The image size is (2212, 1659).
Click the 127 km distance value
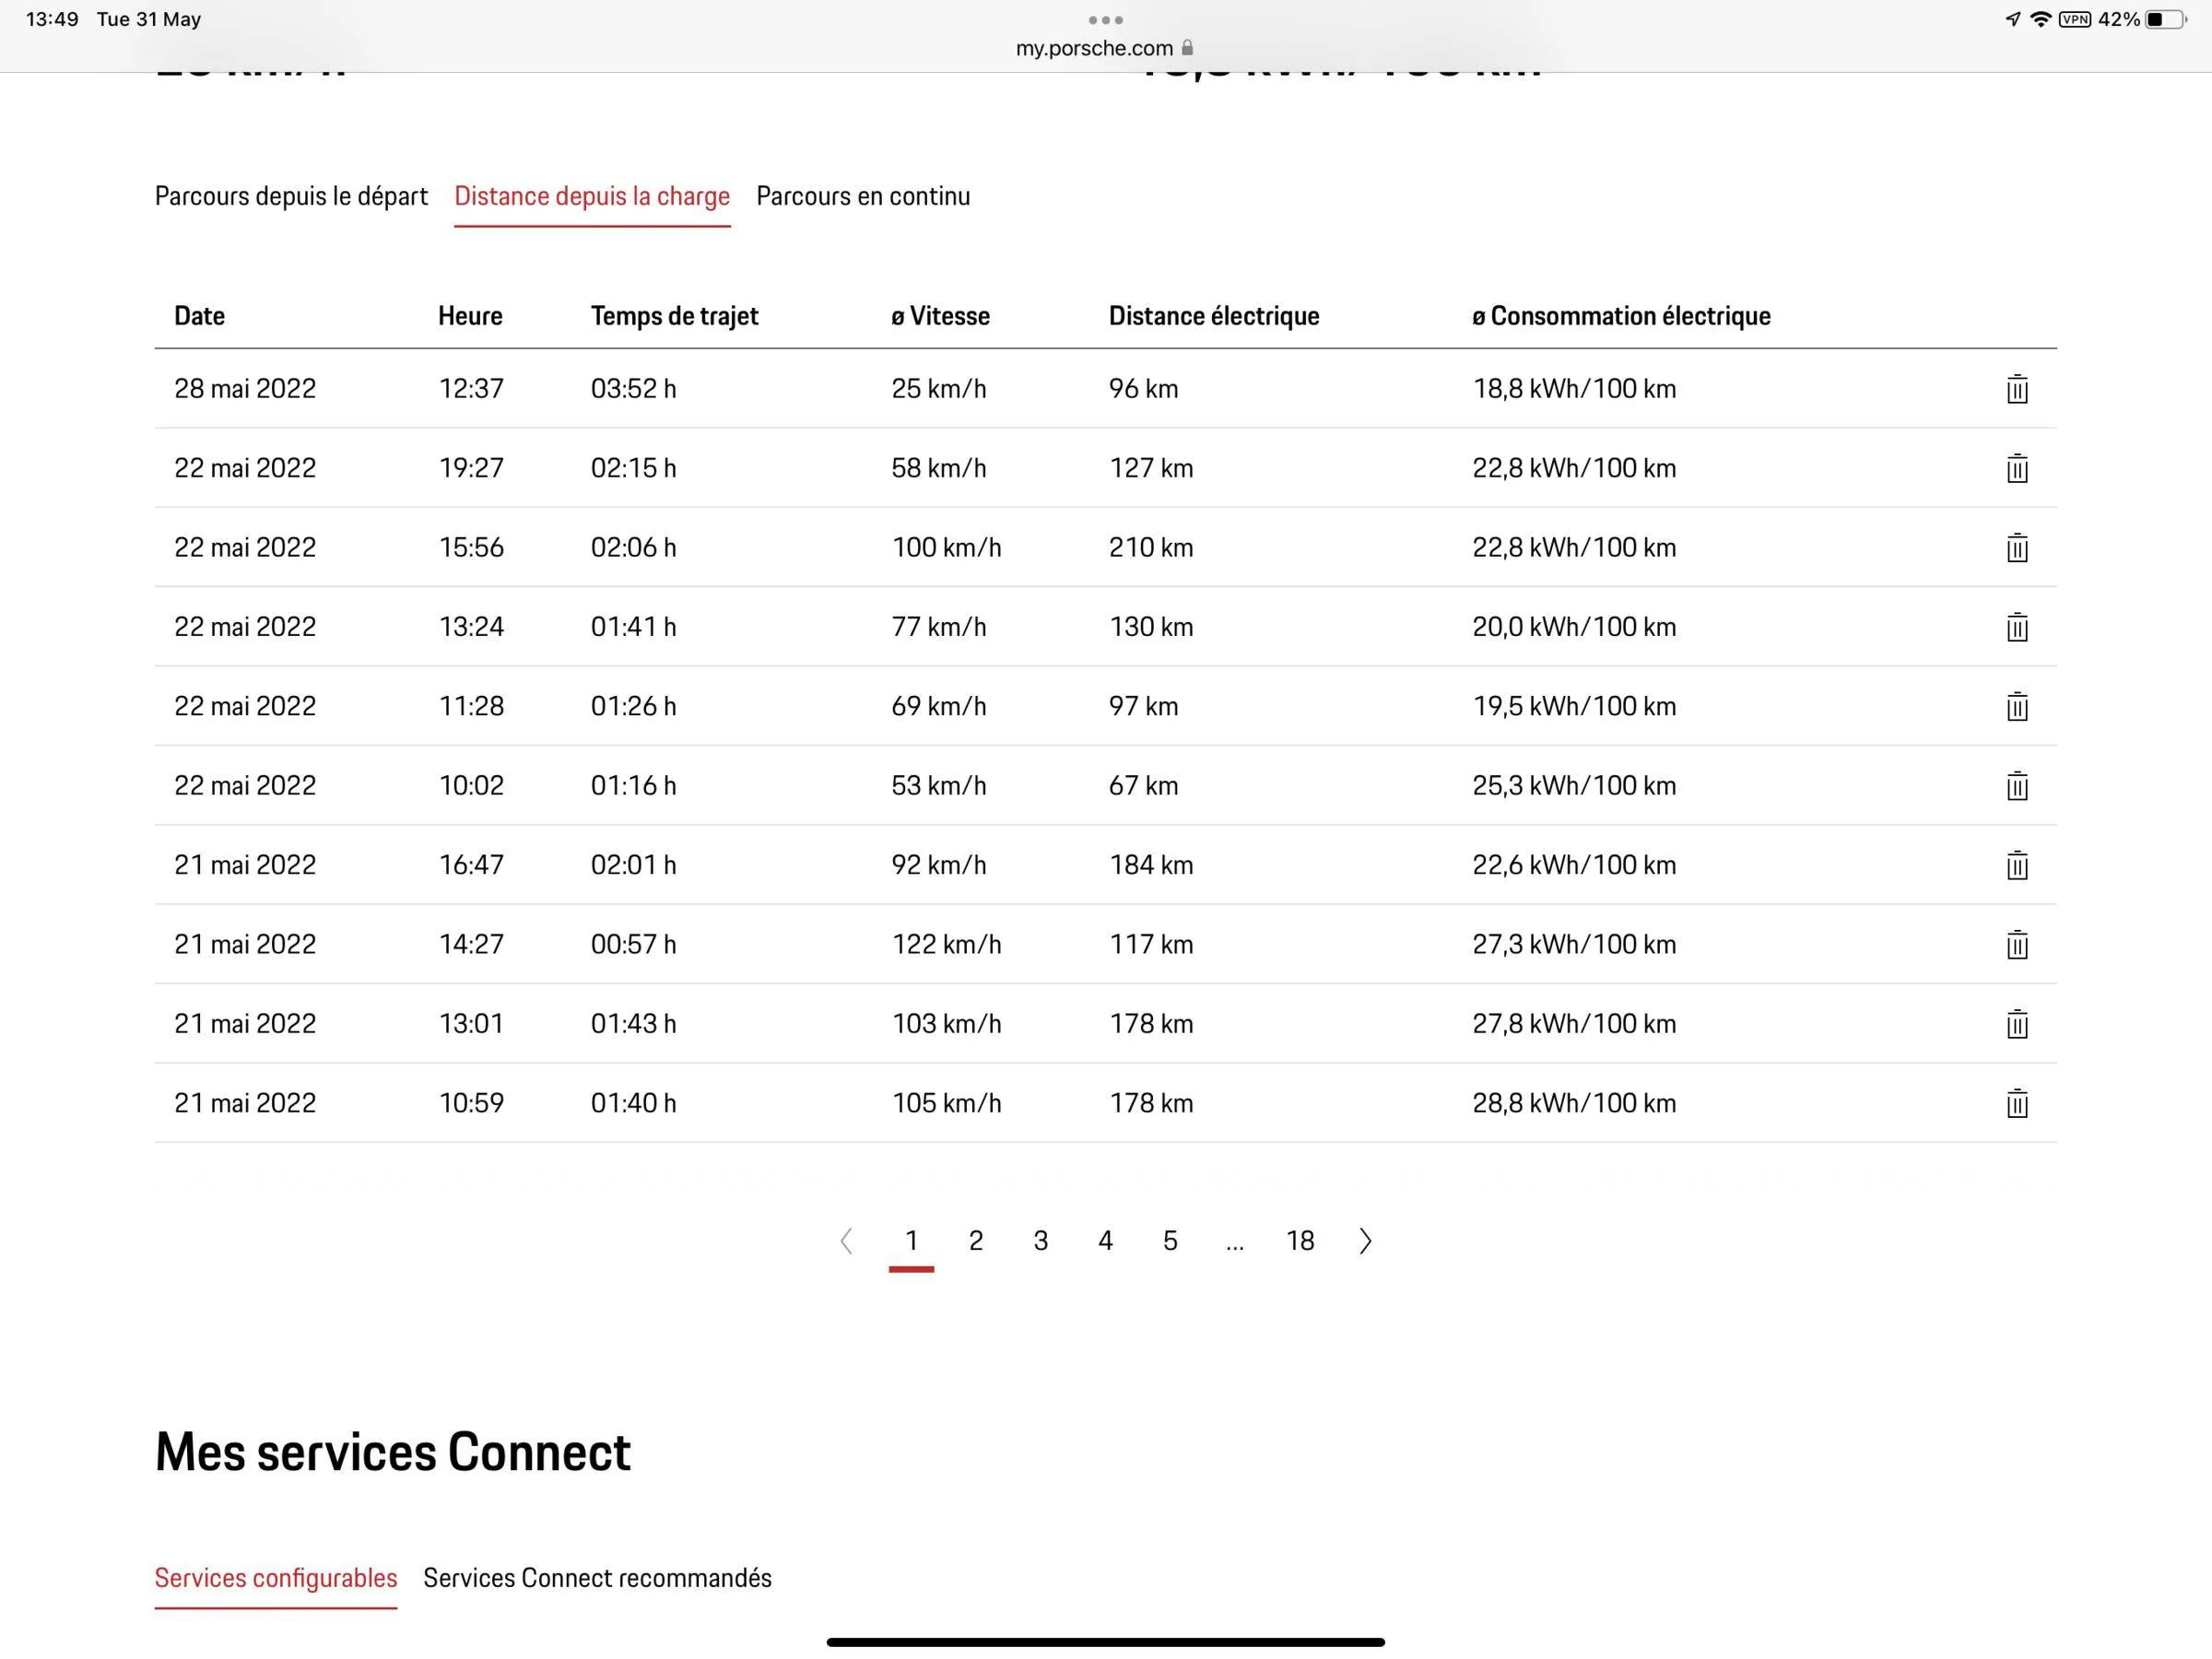pyautogui.click(x=1151, y=468)
